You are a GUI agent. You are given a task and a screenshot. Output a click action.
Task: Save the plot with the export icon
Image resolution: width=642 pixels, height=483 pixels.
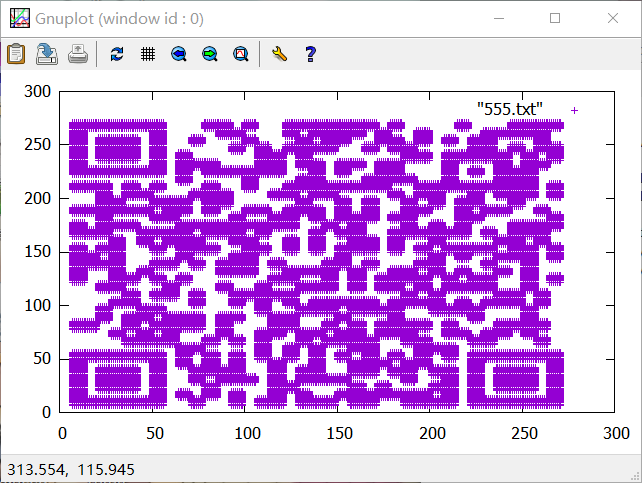47,54
